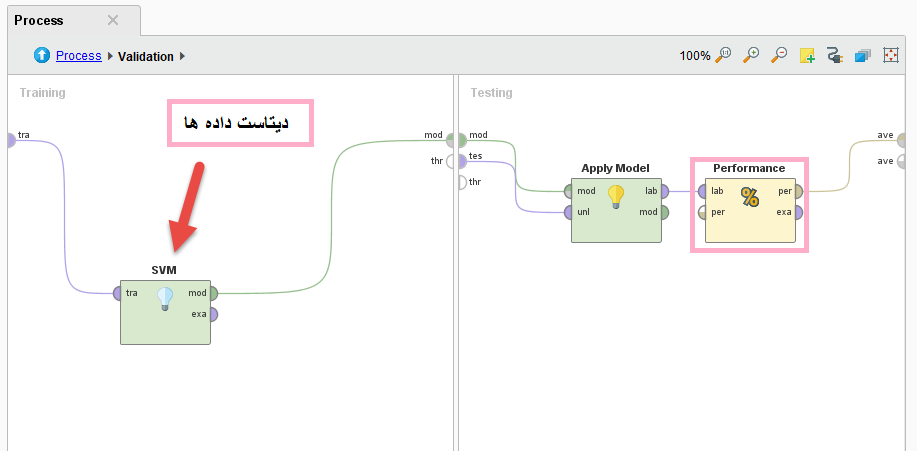Click the Validation breadcrumb label

coord(146,56)
